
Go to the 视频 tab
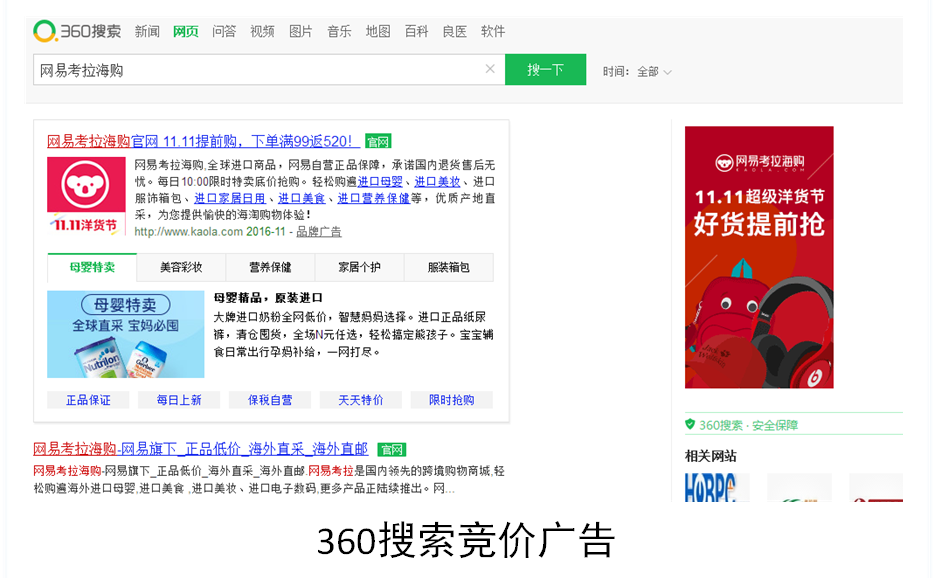tap(262, 31)
